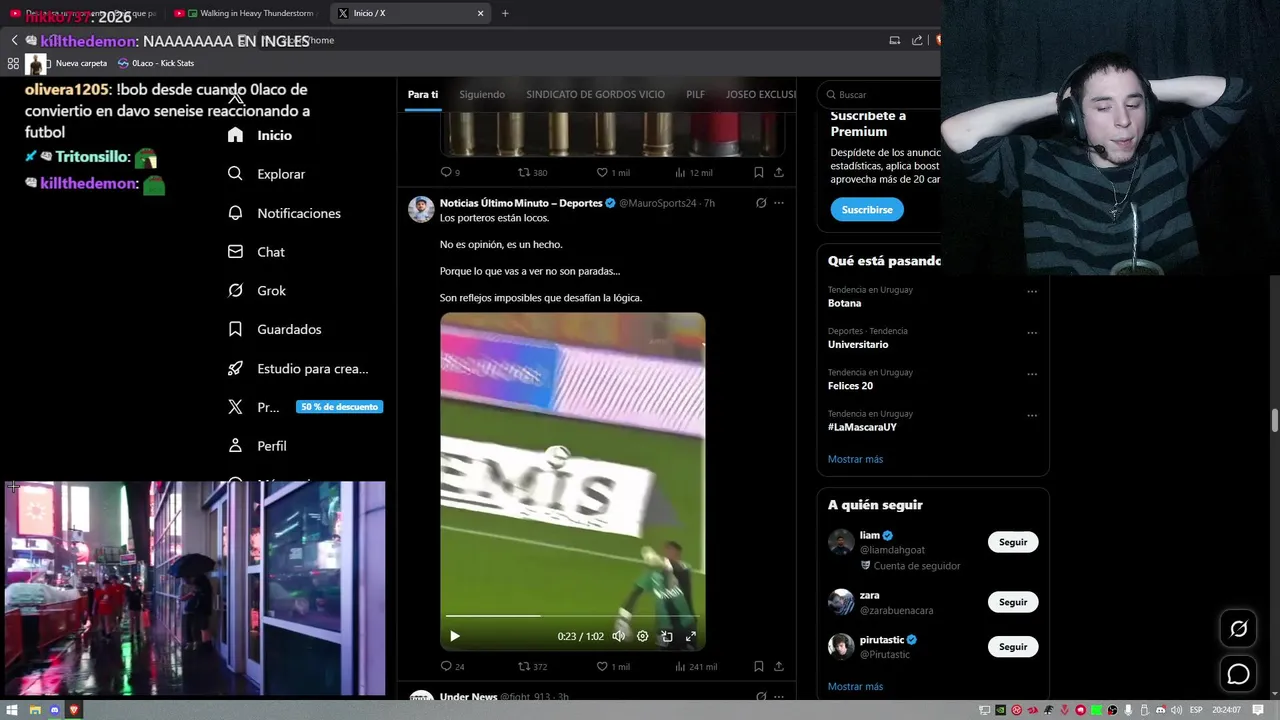Follow liam with Seguir button
Viewport: 1280px width, 720px height.
pos(1013,542)
